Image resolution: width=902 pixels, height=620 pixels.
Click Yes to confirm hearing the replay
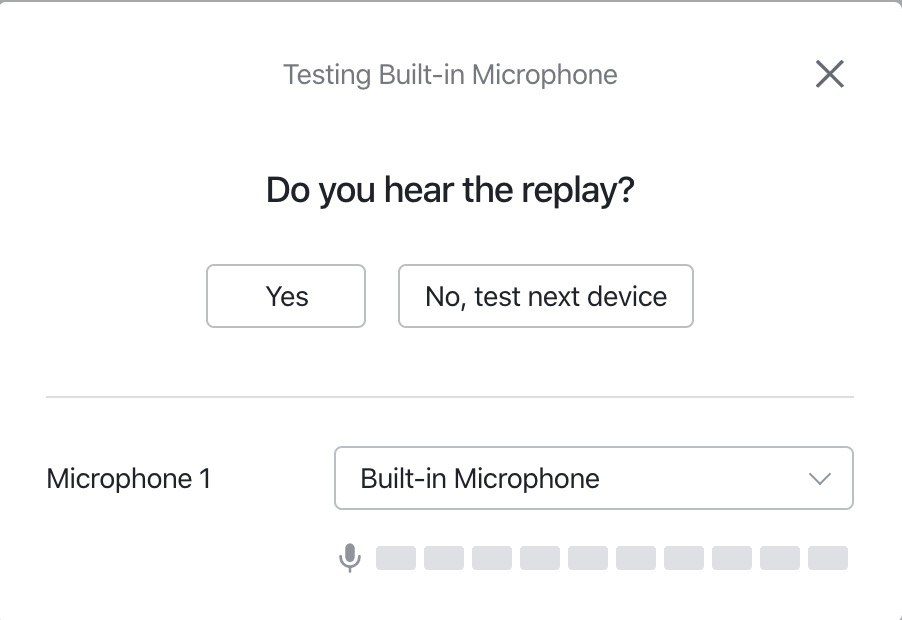pos(285,296)
